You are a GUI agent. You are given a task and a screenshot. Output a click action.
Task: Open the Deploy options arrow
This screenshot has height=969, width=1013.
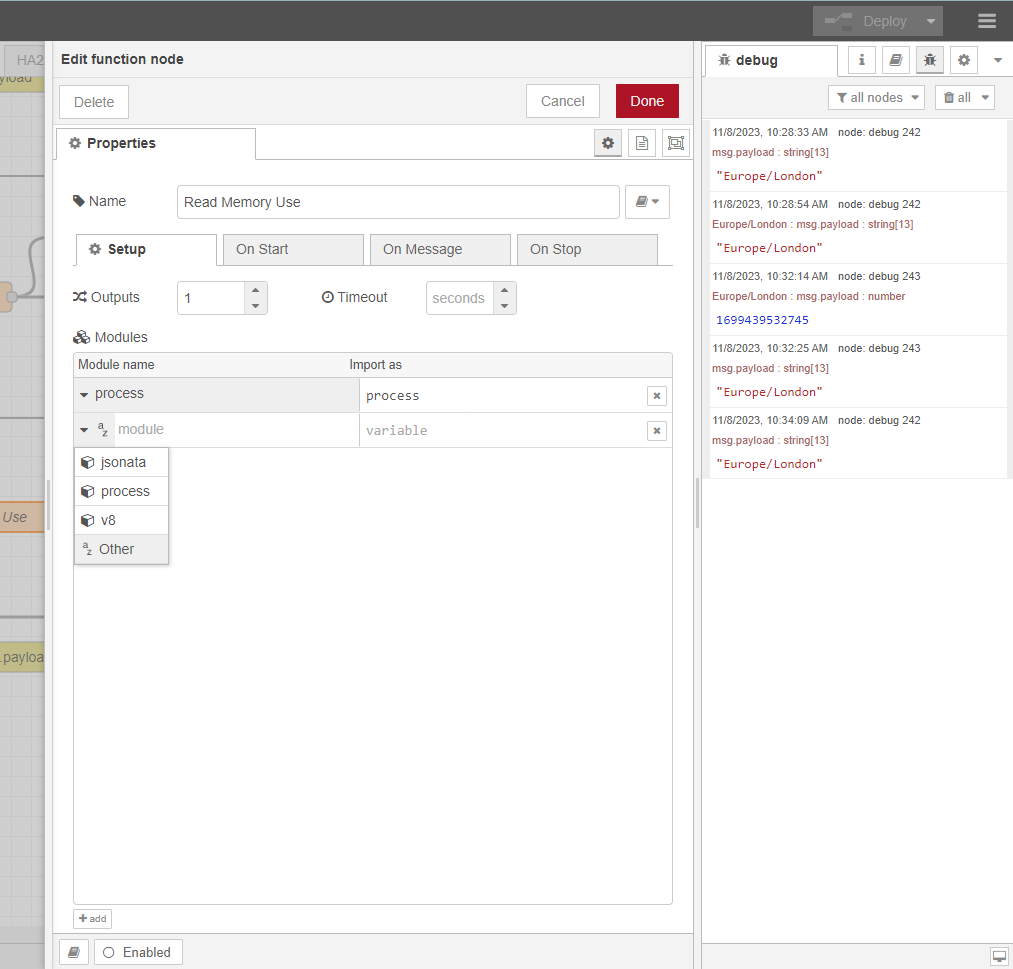click(931, 21)
